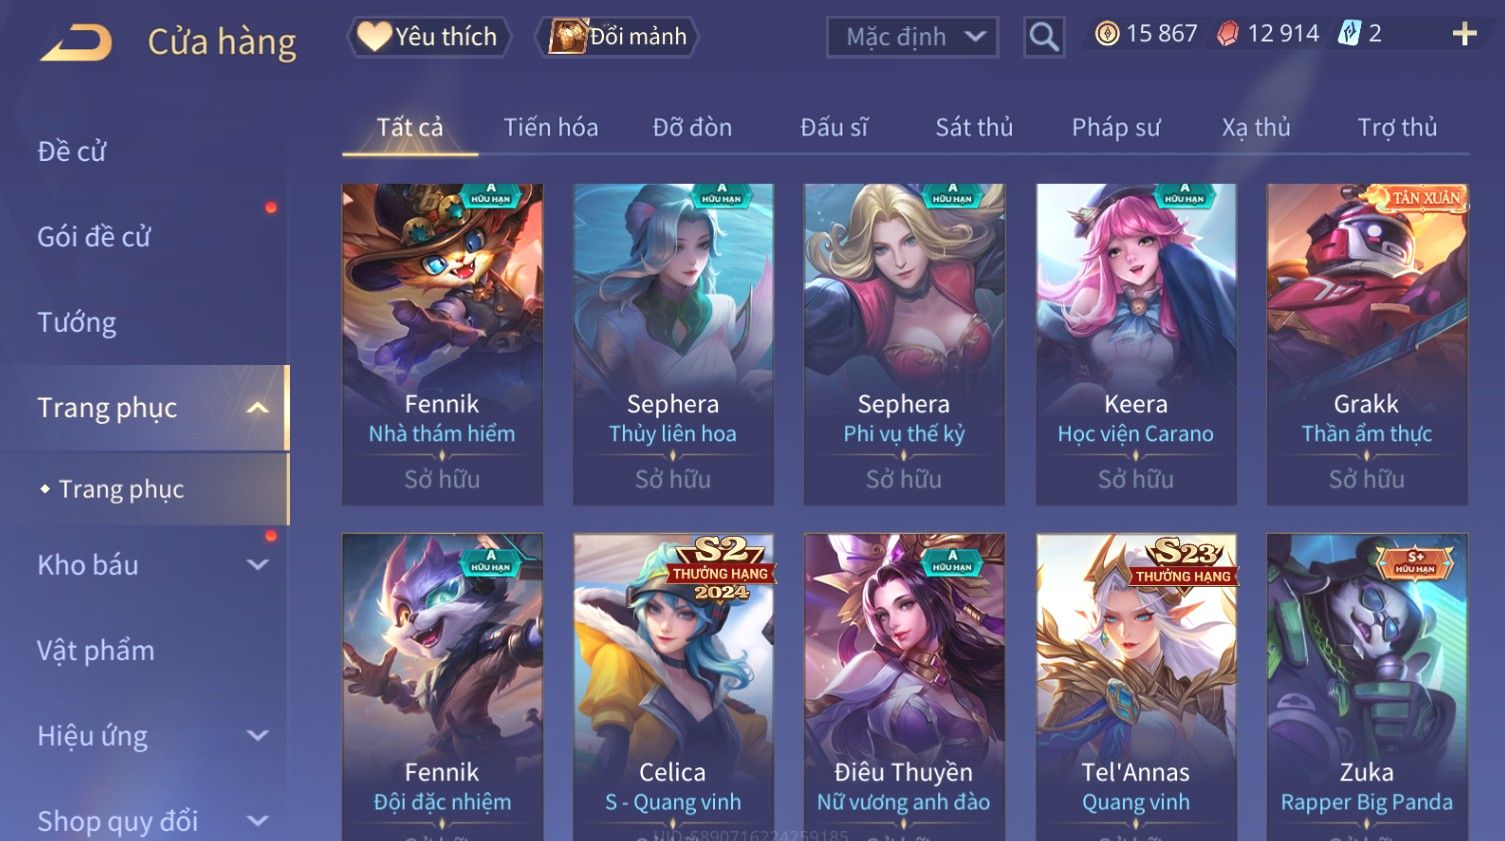Viewport: 1505px width, 841px height.
Task: Open Gói đề cử in sidebar
Action: 94,237
